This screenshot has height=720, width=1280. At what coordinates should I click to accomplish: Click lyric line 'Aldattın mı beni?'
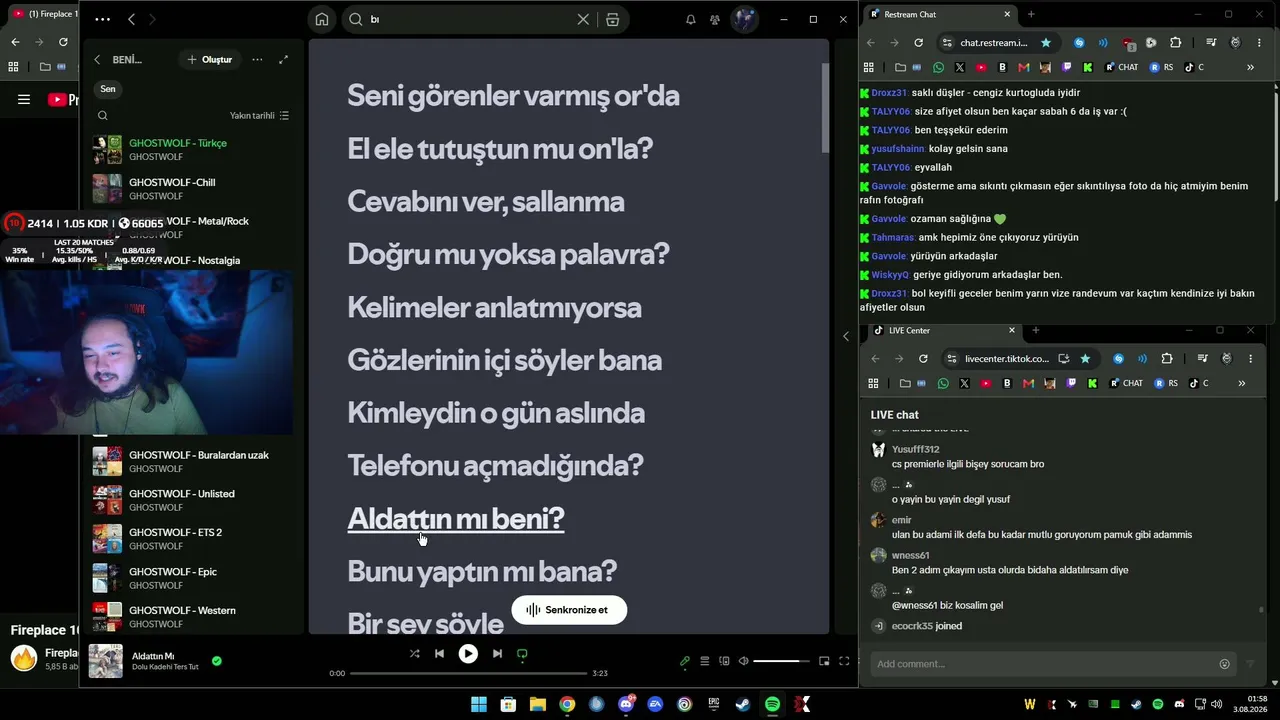click(456, 518)
